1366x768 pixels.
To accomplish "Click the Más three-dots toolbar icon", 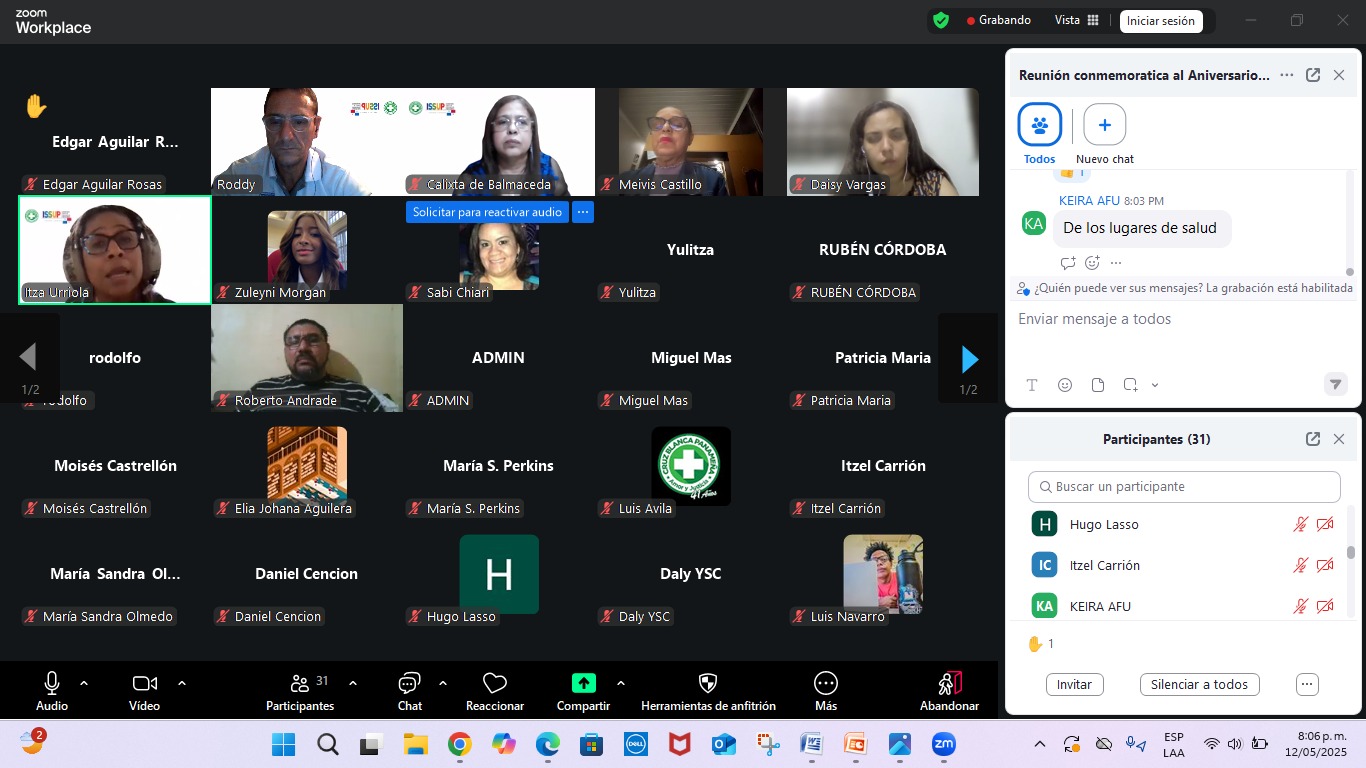I will coord(826,683).
